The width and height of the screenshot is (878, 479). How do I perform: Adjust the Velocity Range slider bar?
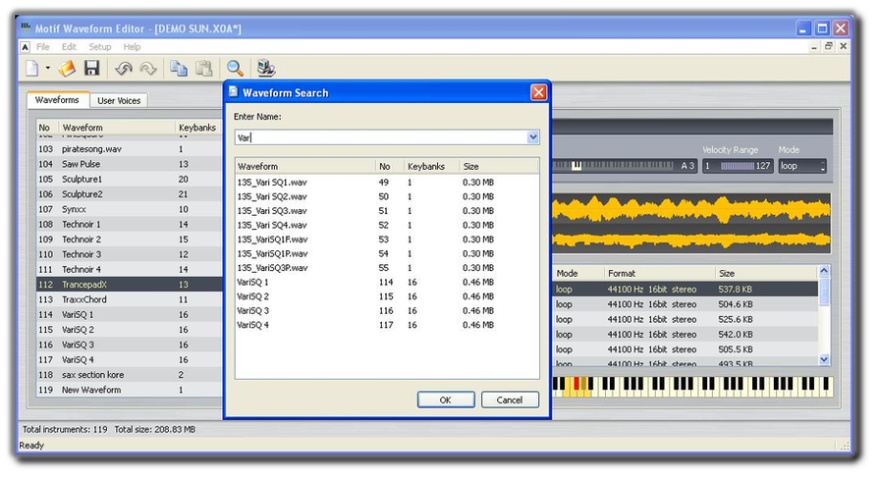tap(737, 166)
